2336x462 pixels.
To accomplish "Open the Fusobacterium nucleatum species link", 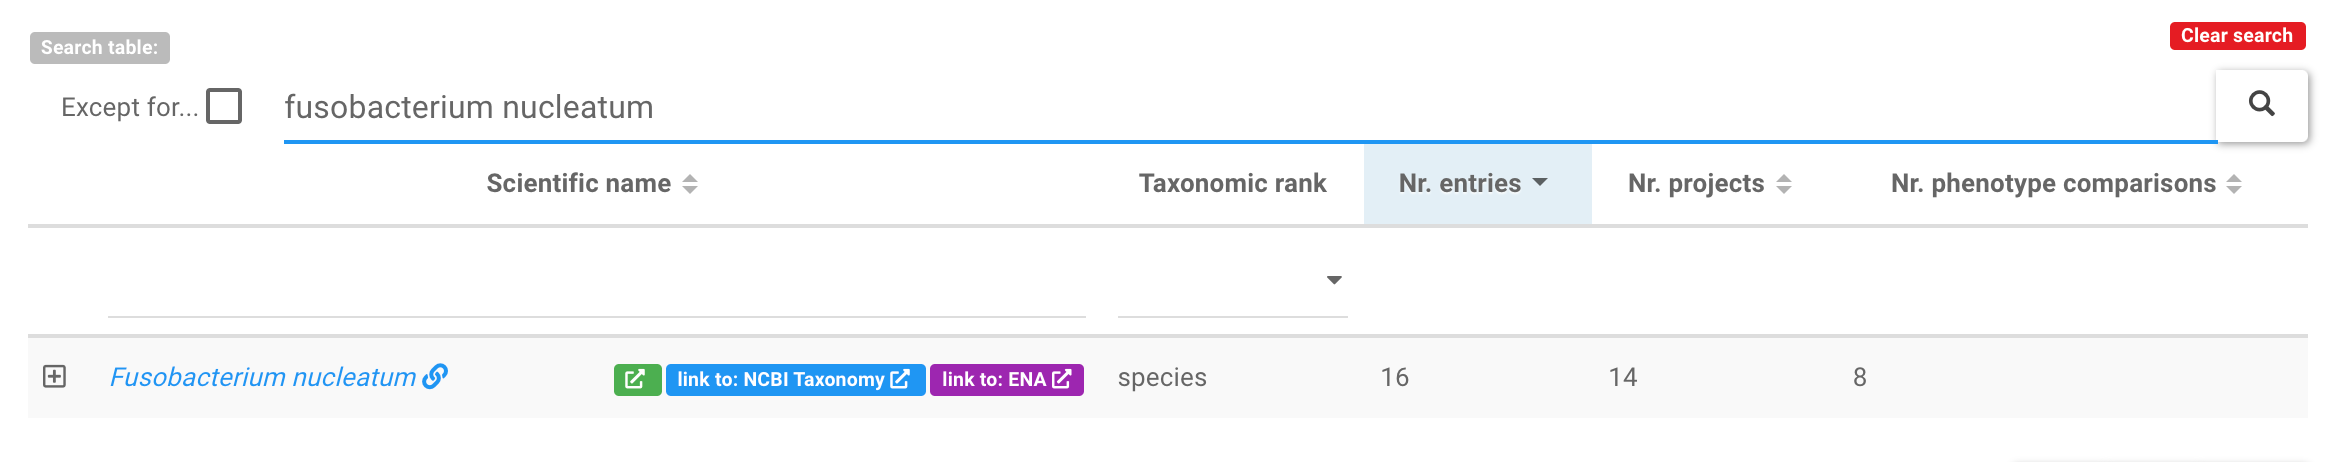I will pos(262,377).
